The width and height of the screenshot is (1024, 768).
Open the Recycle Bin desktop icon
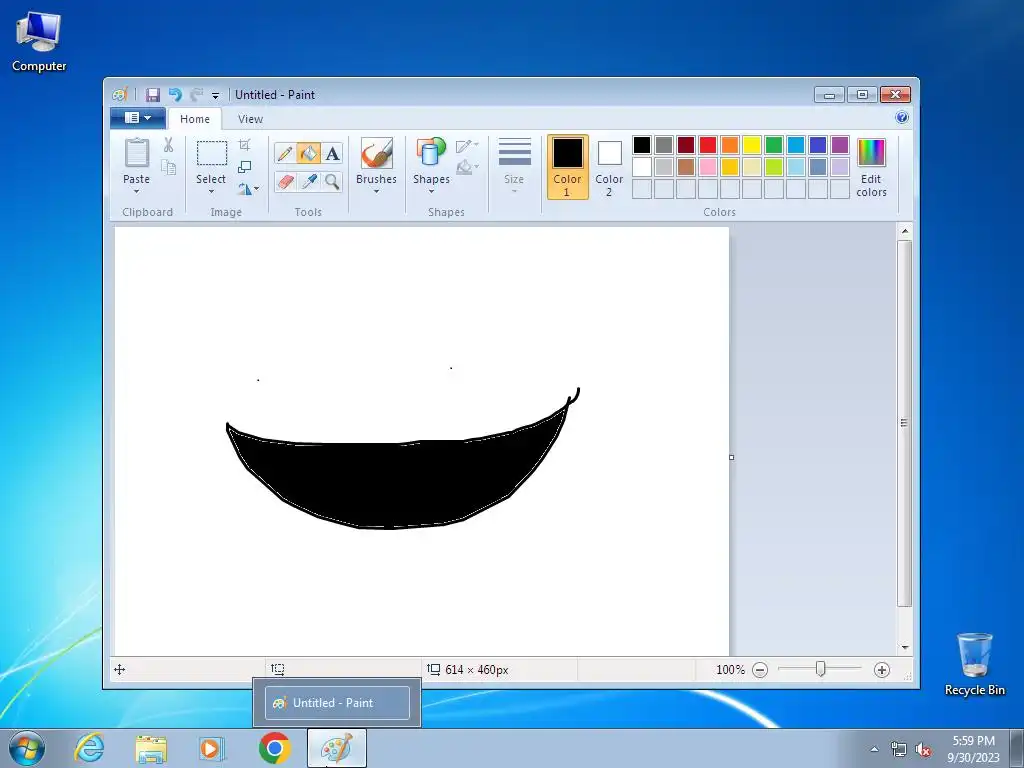point(974,664)
